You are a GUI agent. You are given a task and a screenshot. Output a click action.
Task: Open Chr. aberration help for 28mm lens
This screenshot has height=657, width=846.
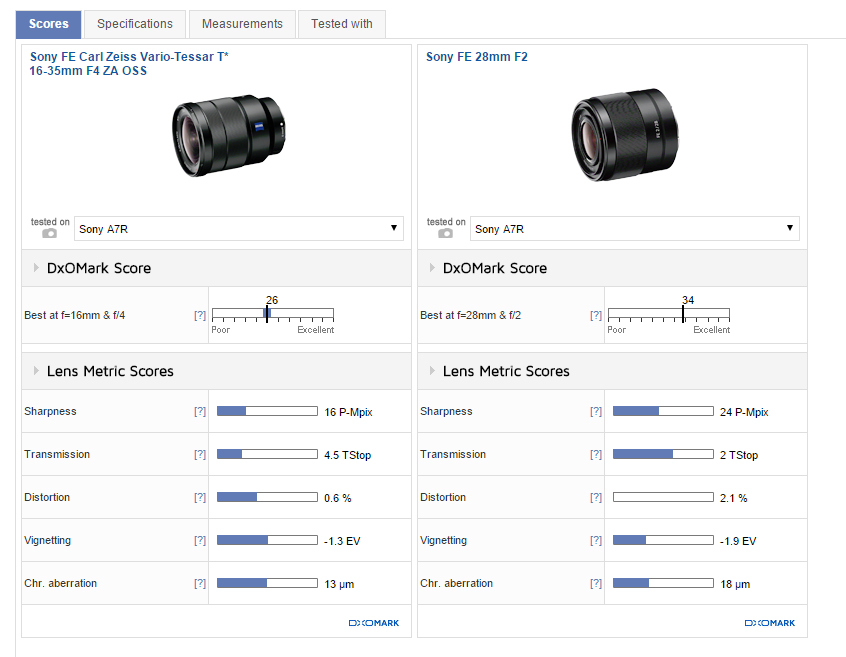(x=596, y=583)
